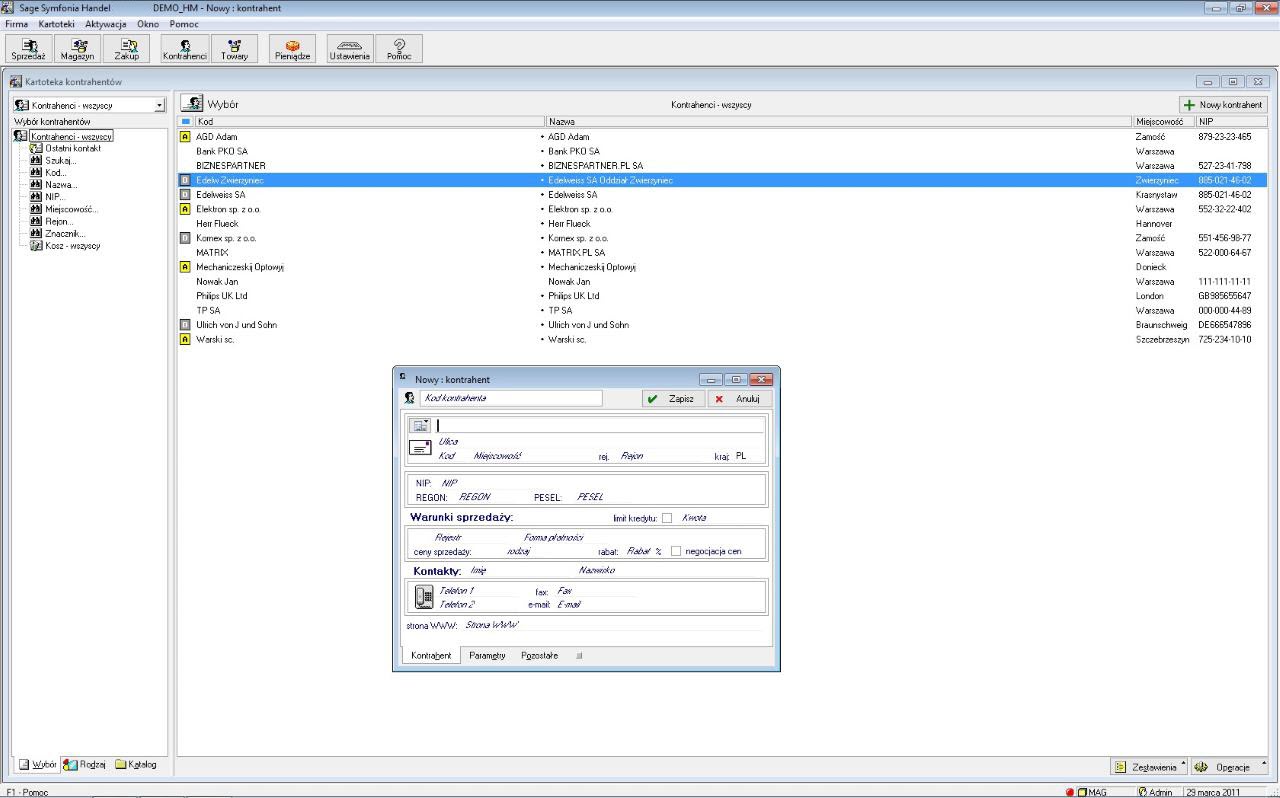Switch to the Parametry tab
1280x798 pixels.
pyautogui.click(x=487, y=655)
